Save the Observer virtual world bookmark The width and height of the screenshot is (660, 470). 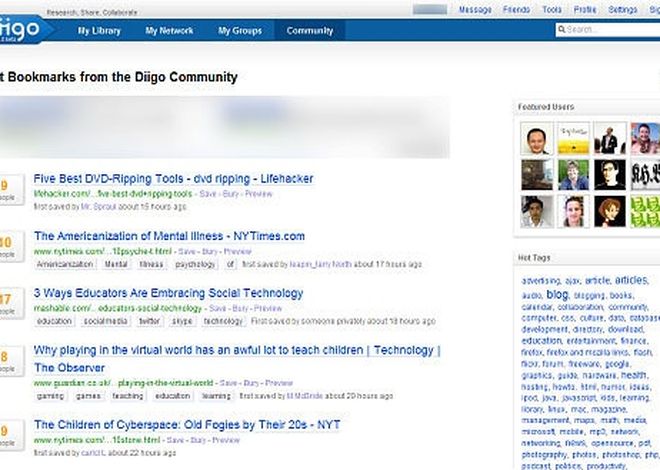click(x=229, y=383)
